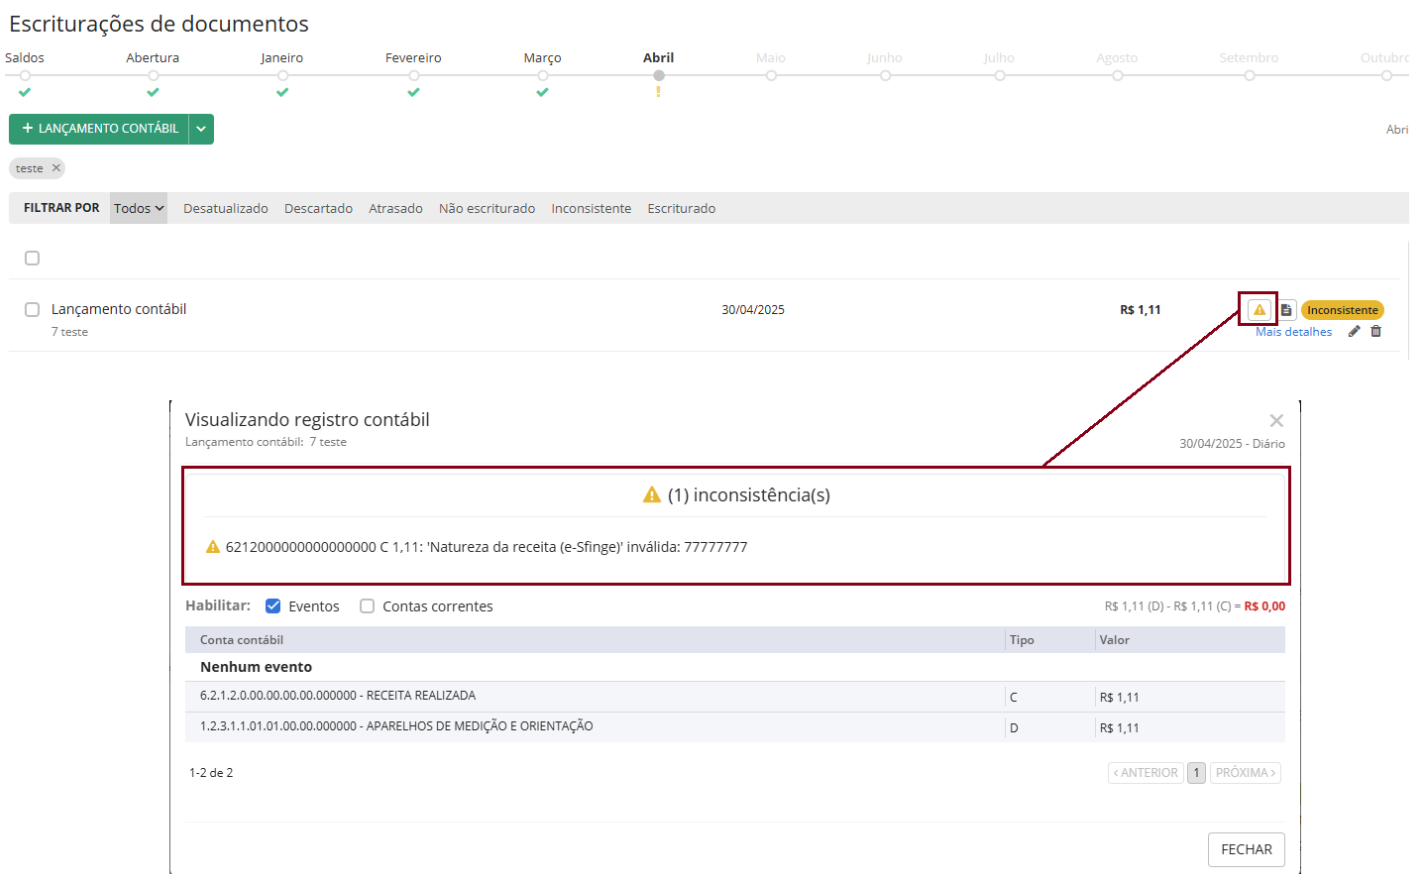The width and height of the screenshot is (1416, 874).
Task: Click the R$ 1,11 amount in the list row
Action: (x=1140, y=310)
